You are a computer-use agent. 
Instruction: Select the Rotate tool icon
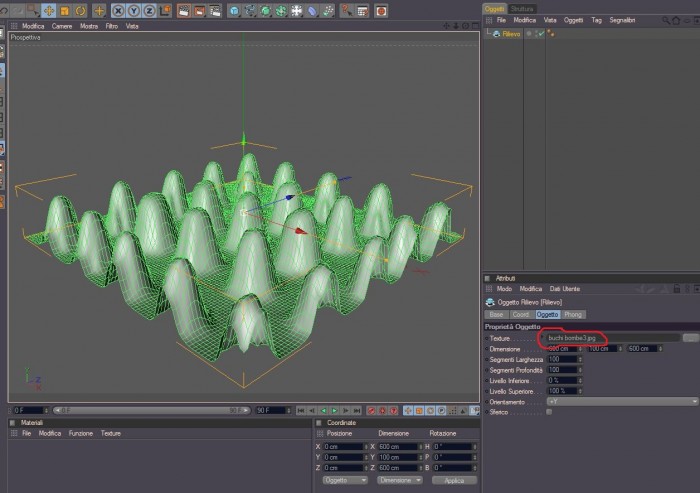click(x=80, y=11)
